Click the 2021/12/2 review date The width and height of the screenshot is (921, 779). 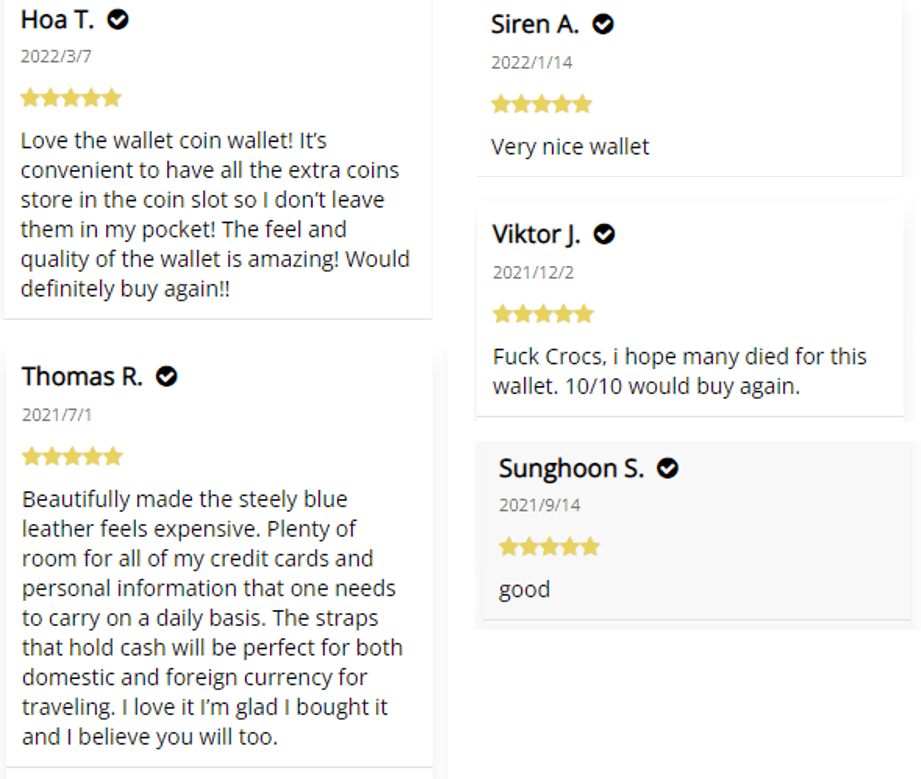[x=533, y=272]
